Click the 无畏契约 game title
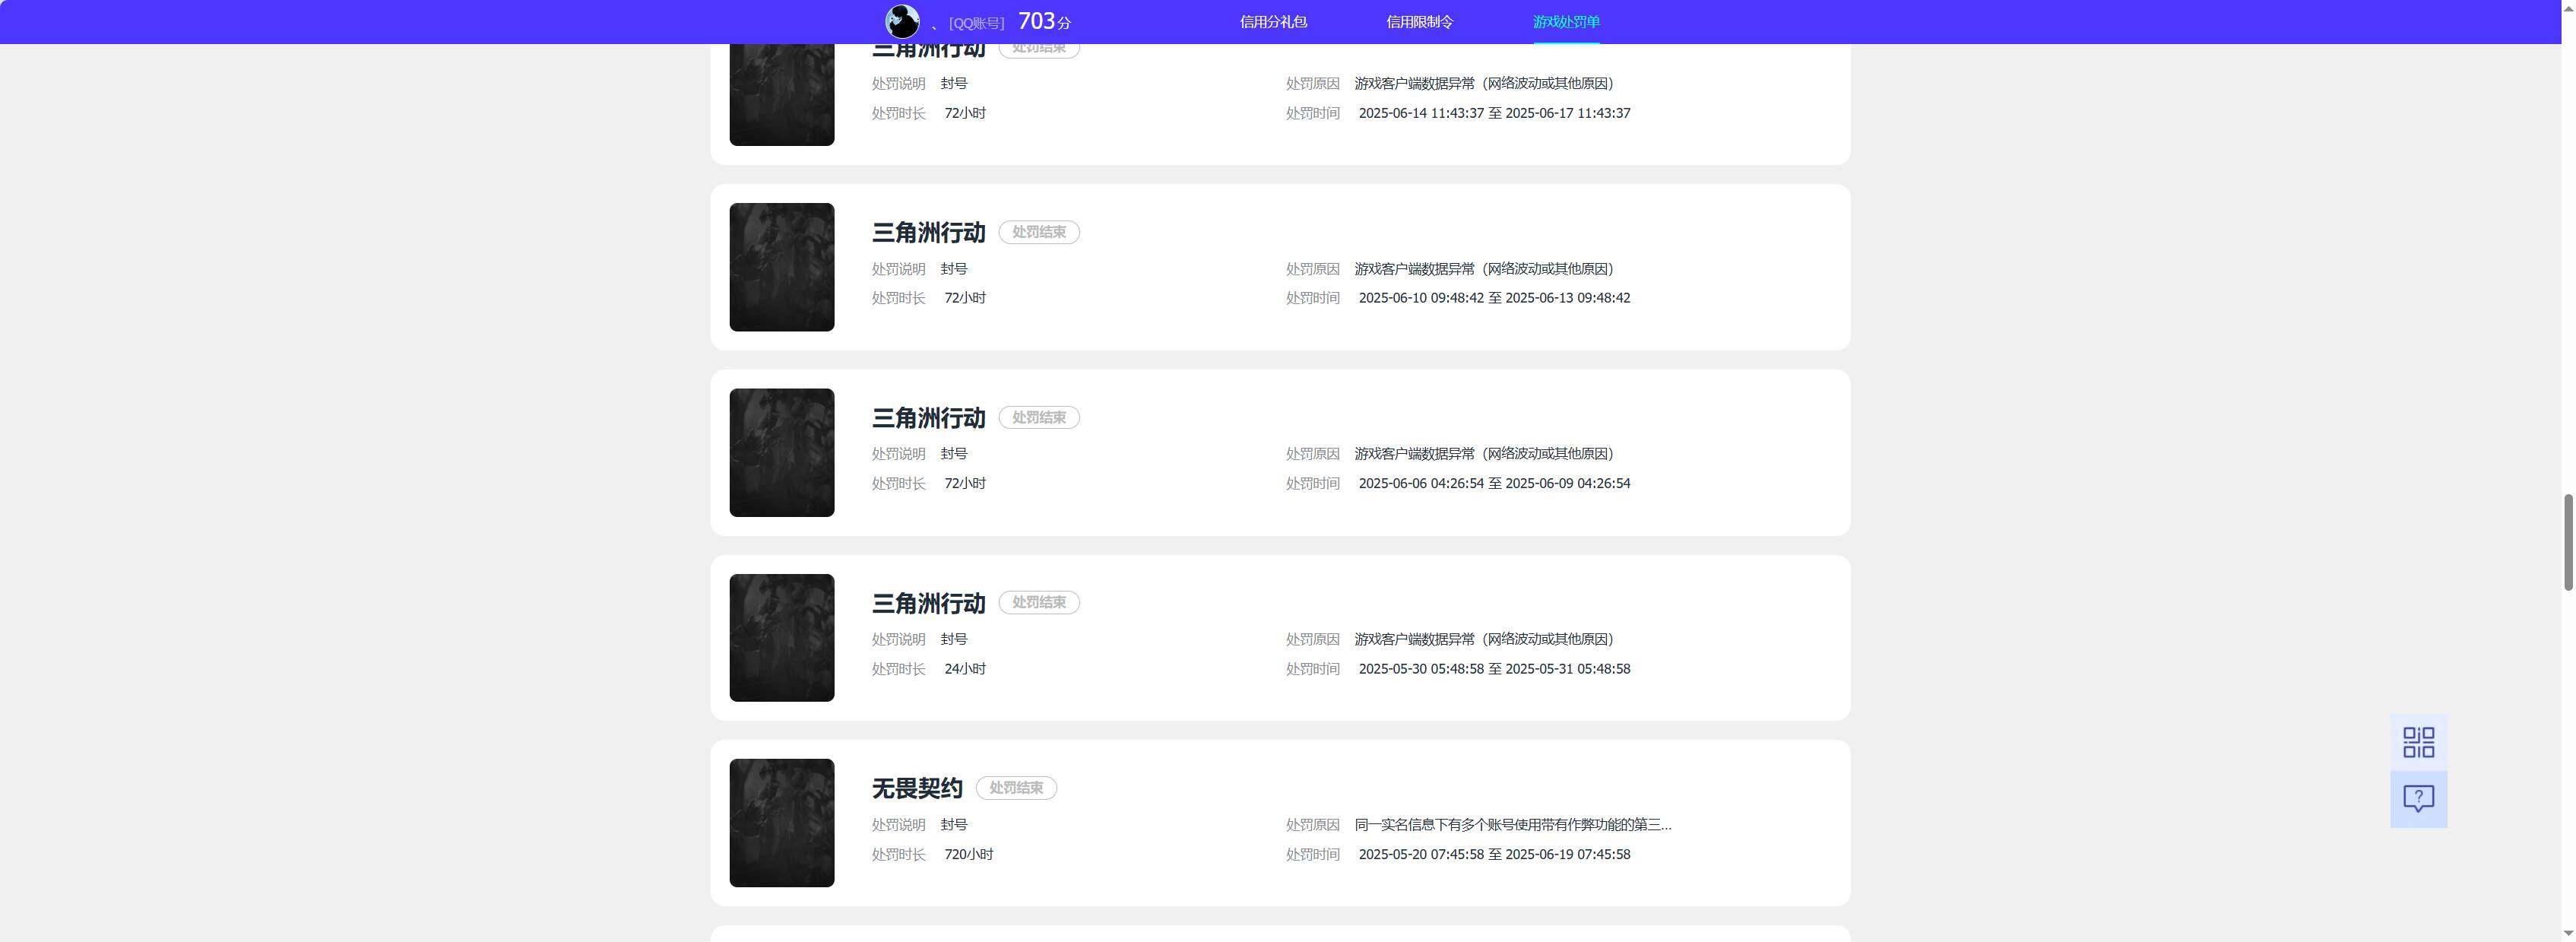This screenshot has width=2576, height=942. [917, 788]
